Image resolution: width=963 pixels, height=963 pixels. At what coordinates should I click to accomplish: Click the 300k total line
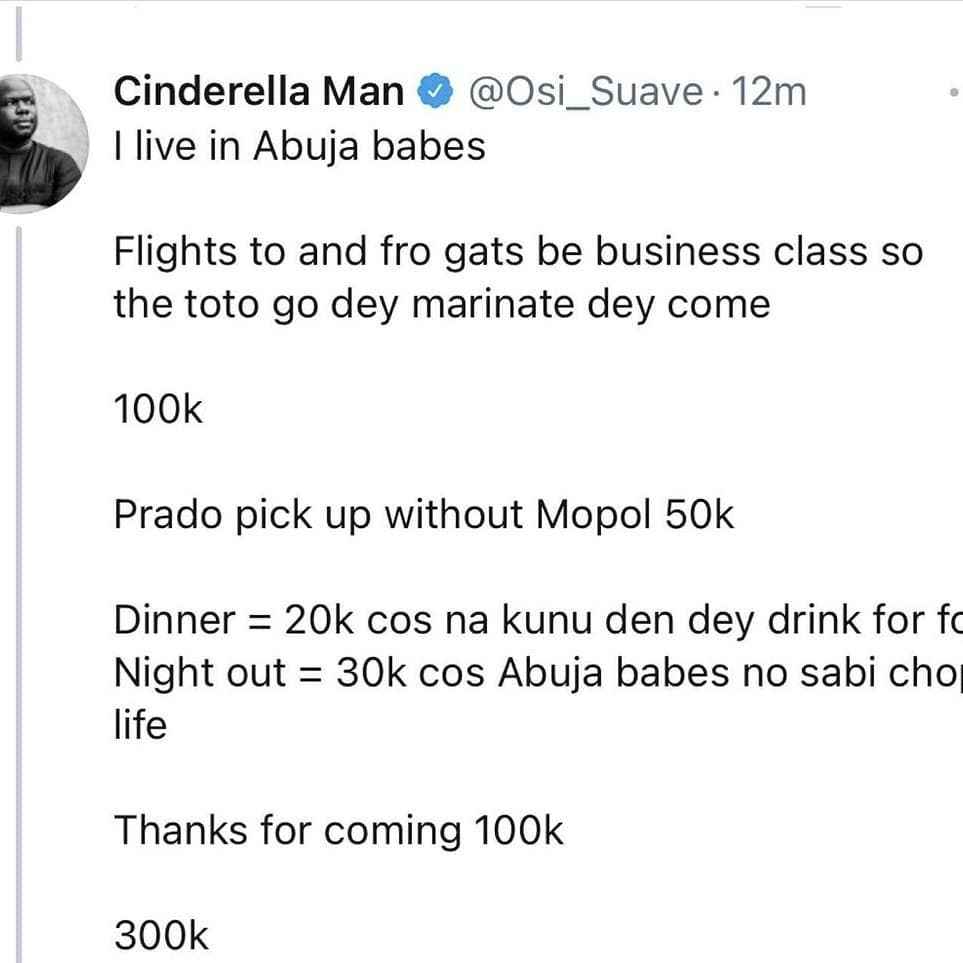[x=161, y=936]
